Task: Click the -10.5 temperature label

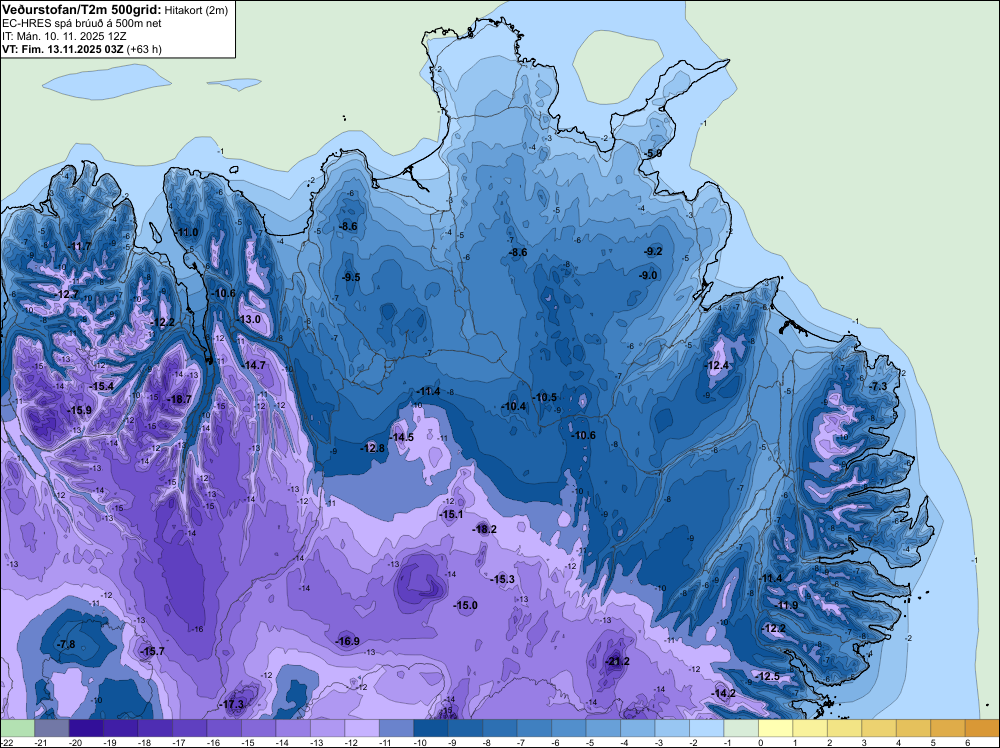Action: [545, 397]
